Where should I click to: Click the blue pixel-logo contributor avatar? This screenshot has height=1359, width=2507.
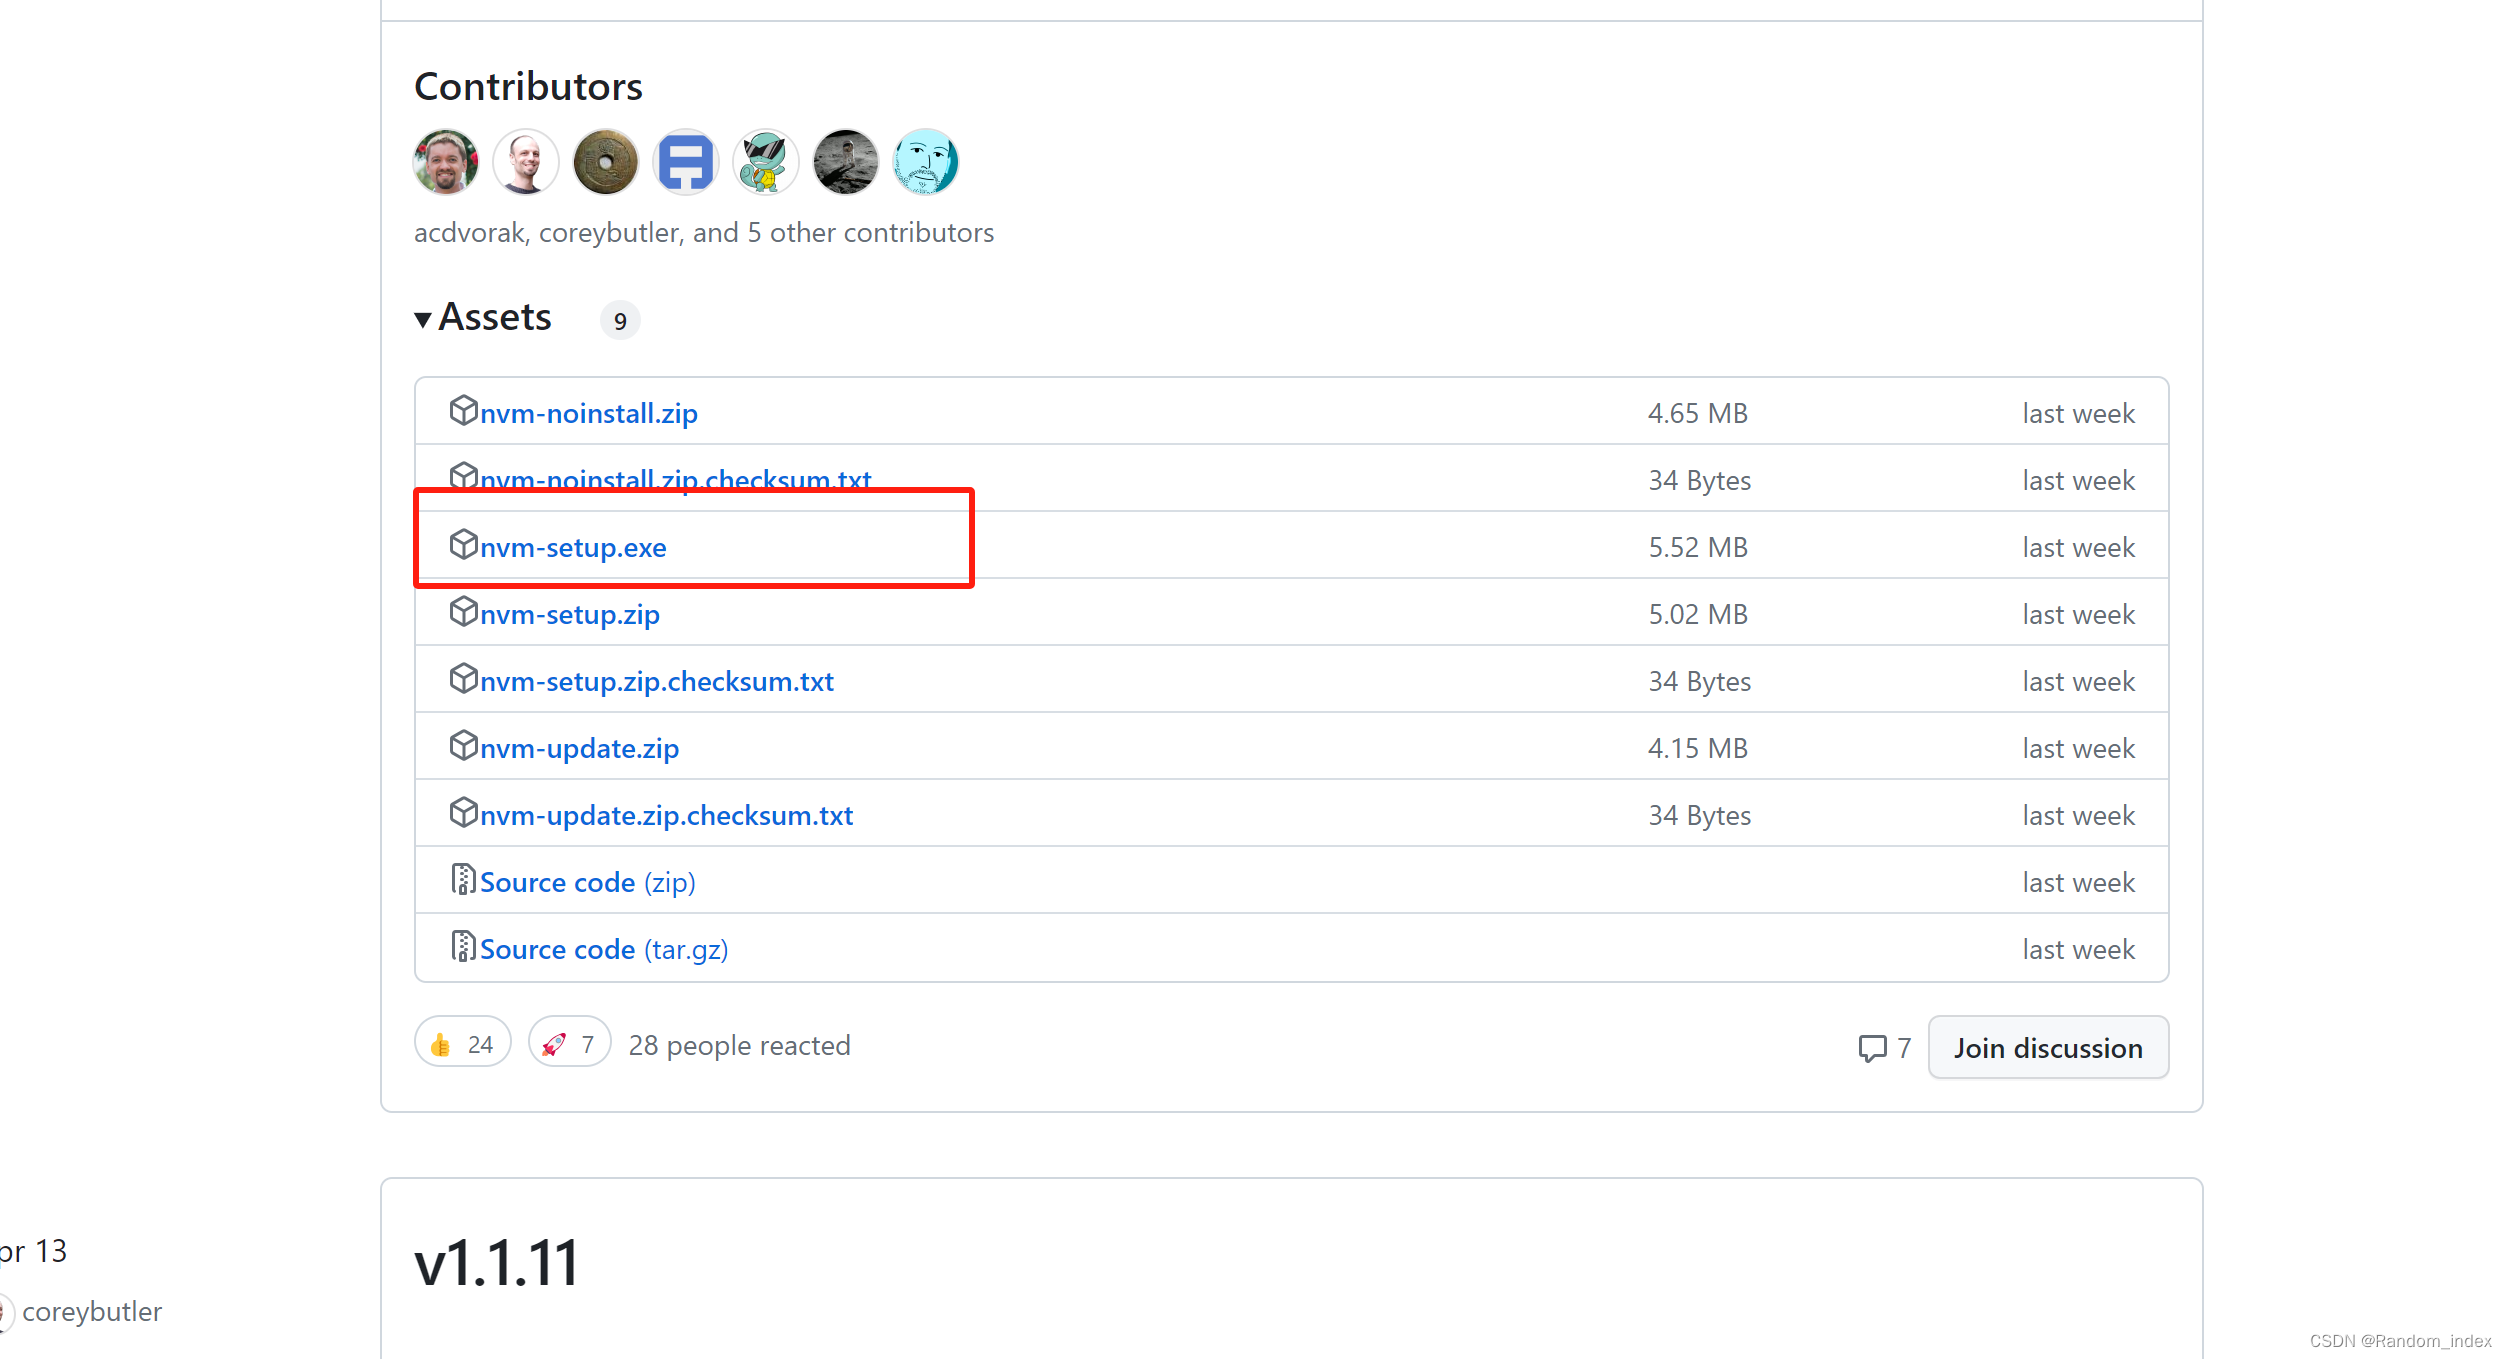coord(685,161)
